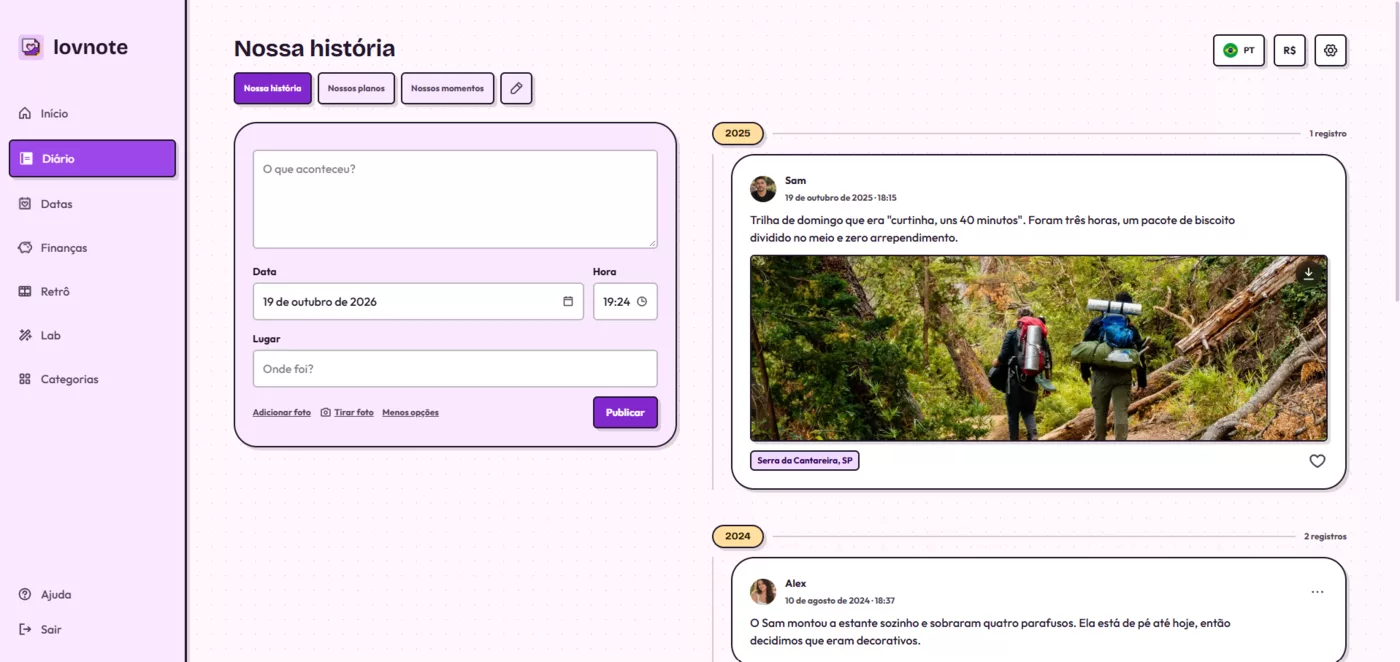Open settings via the gear icon
Viewport: 1400px width, 662px height.
pos(1330,50)
